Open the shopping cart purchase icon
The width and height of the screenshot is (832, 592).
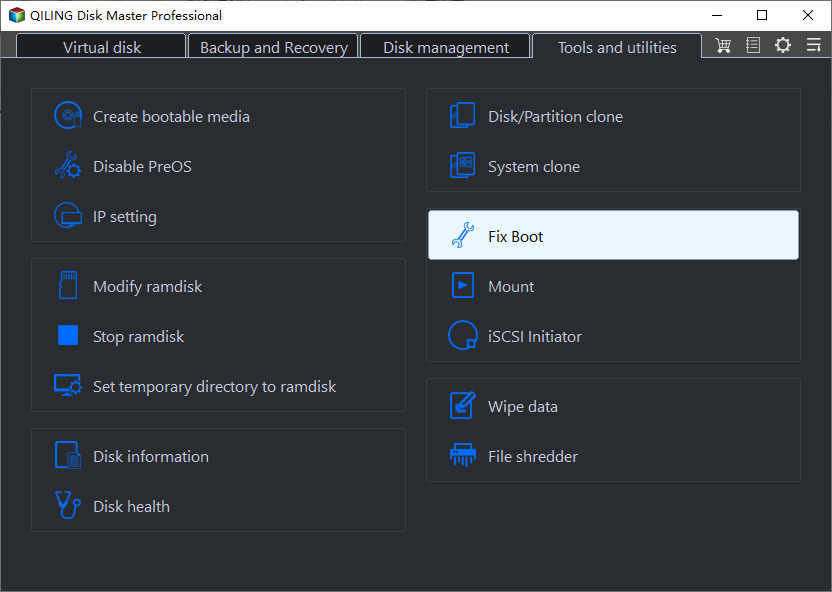[723, 46]
